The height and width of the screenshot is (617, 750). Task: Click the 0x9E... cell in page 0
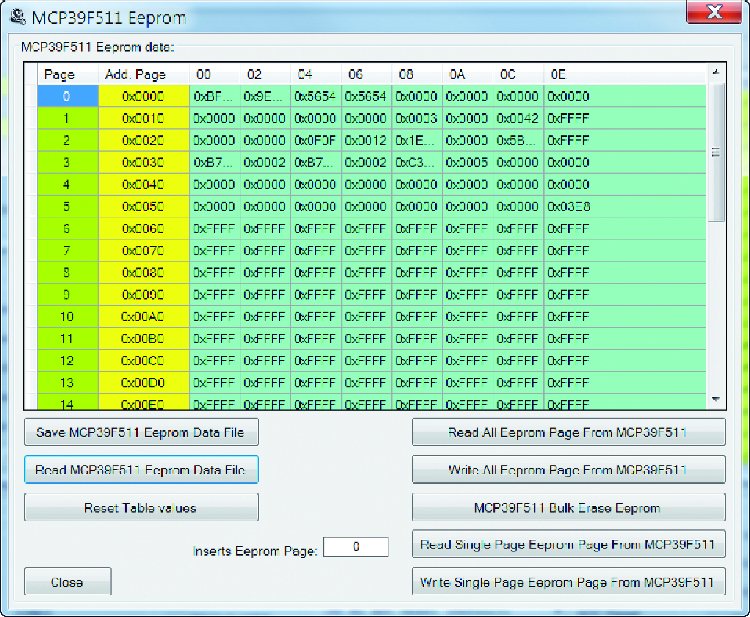[265, 96]
